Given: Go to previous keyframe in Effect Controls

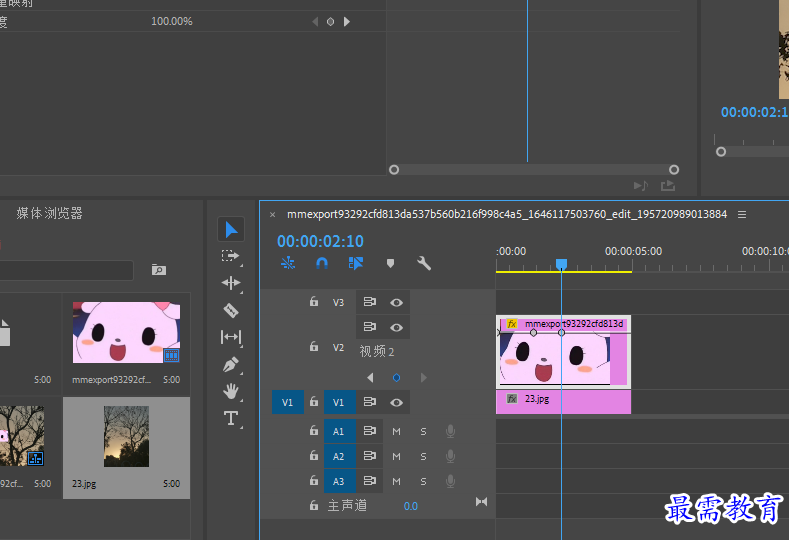Looking at the screenshot, I should coord(315,22).
